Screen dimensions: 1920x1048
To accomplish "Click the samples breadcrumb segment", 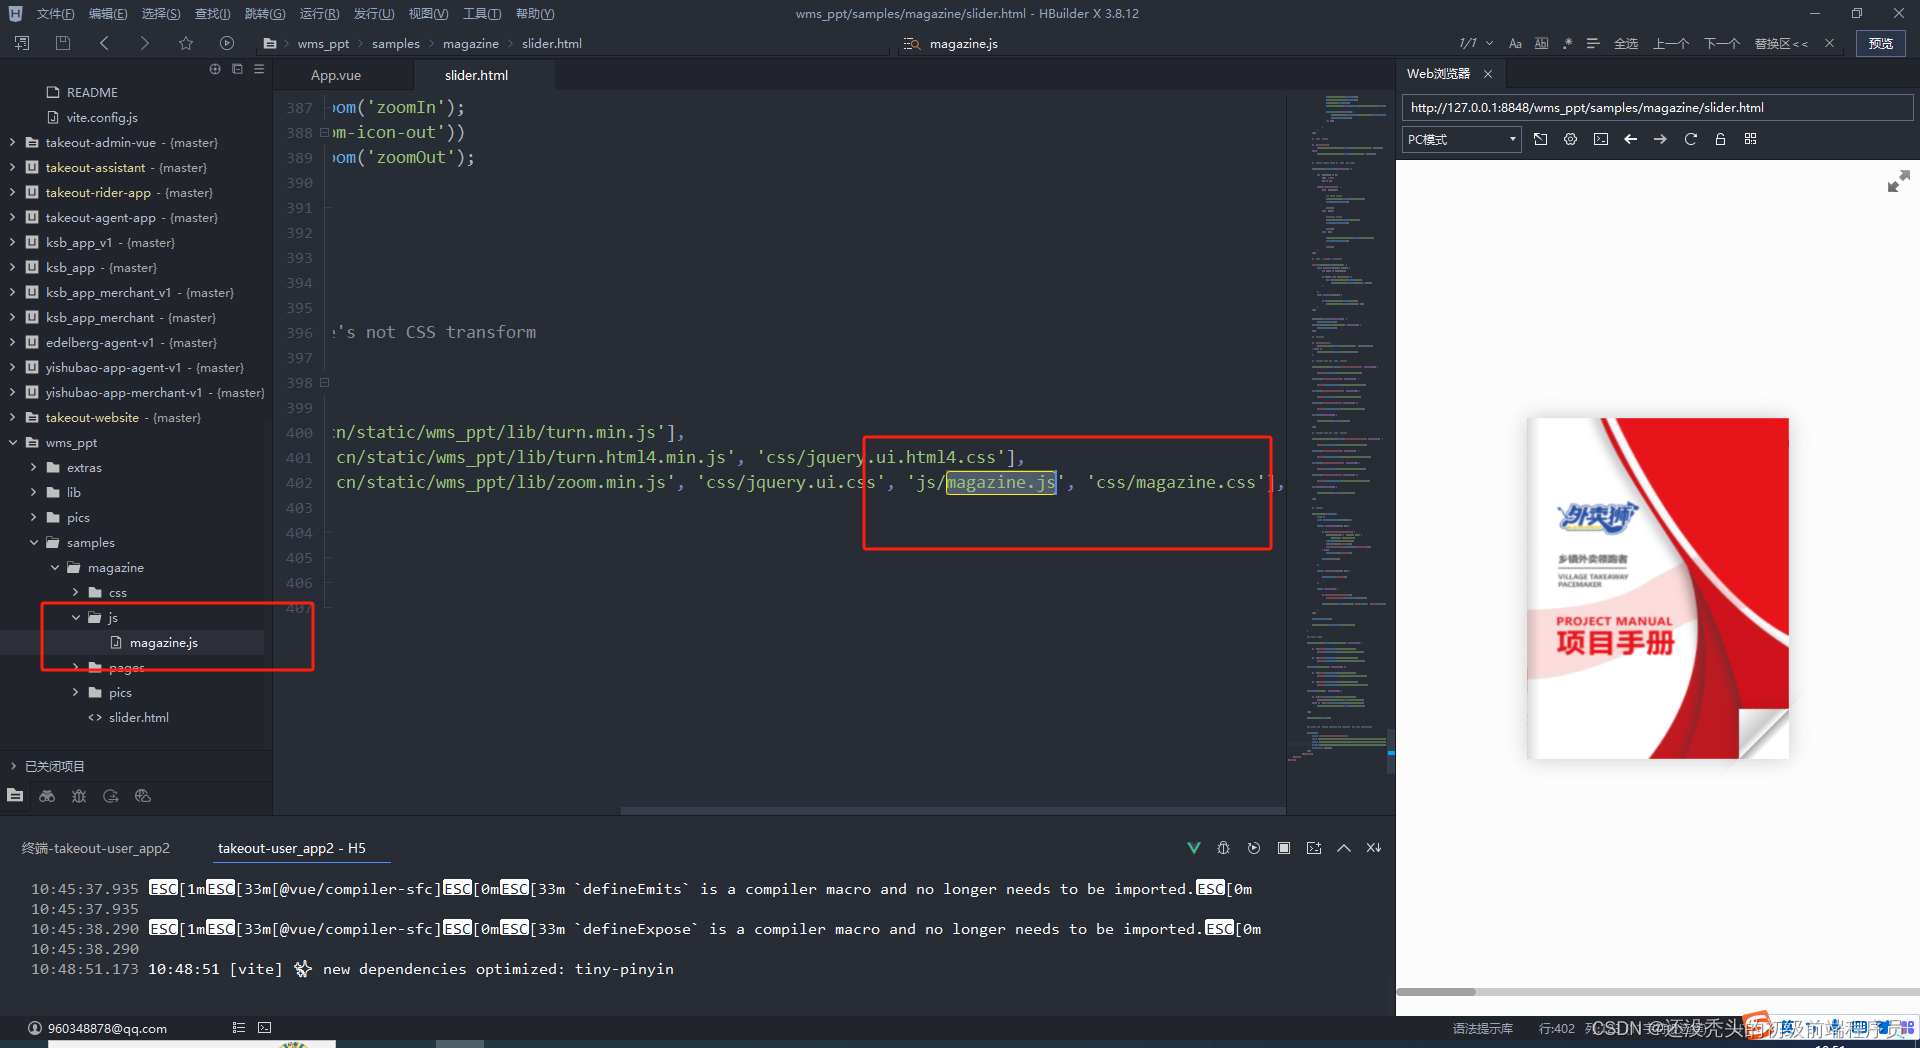I will point(396,44).
